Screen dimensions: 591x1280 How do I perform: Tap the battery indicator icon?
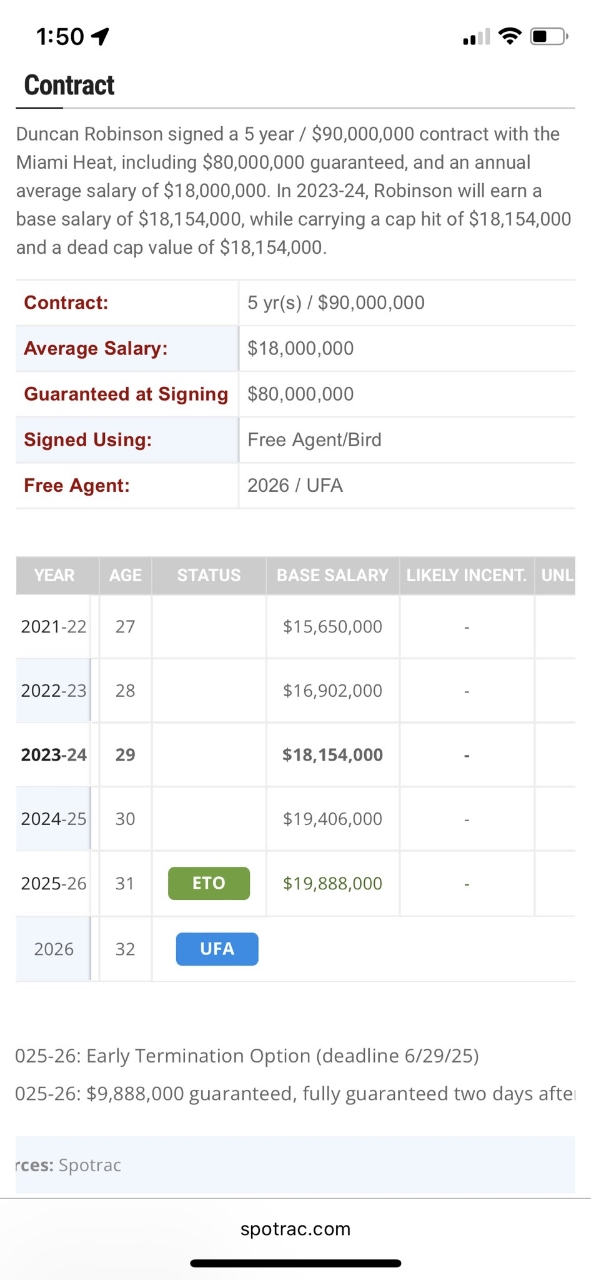pyautogui.click(x=548, y=37)
